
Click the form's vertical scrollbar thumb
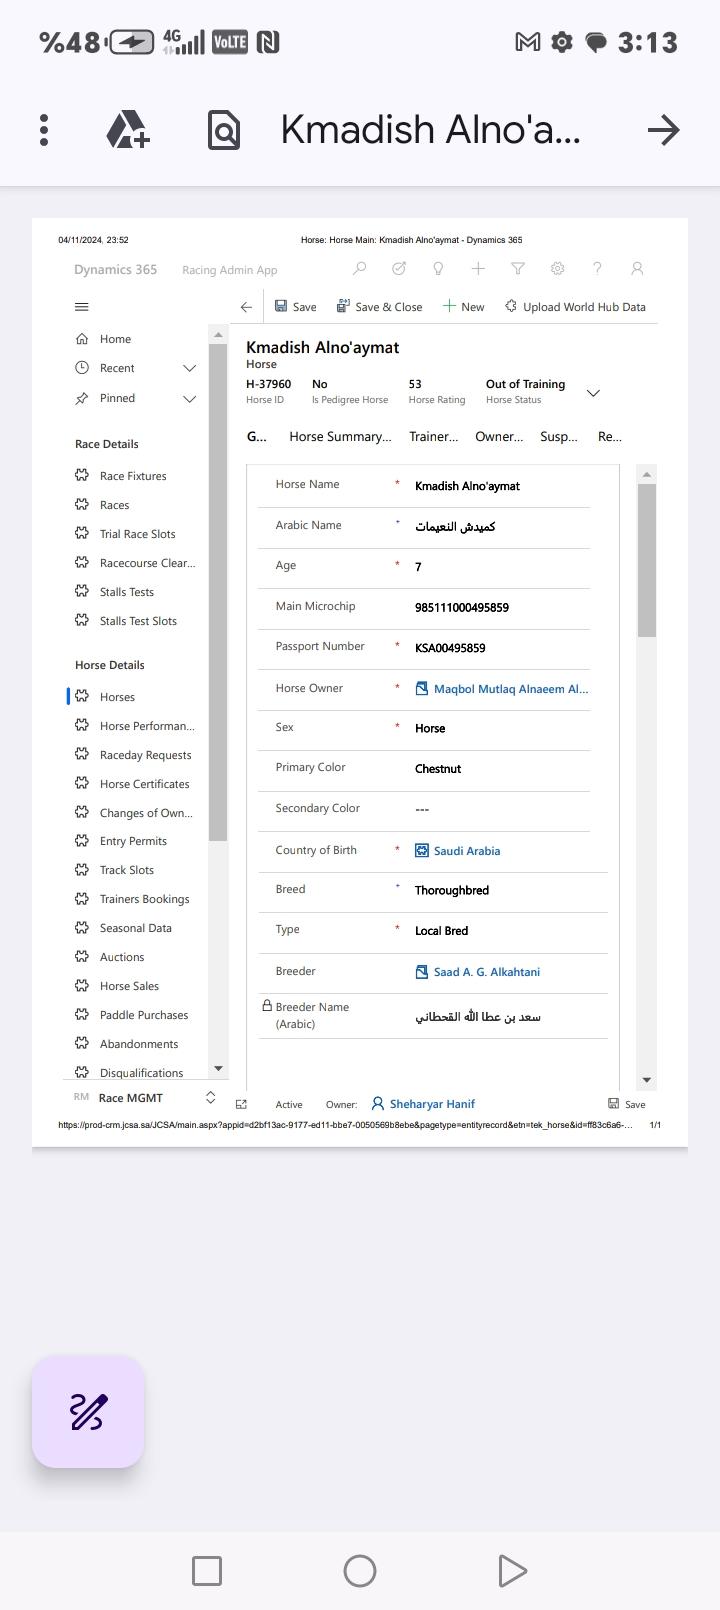point(647,560)
